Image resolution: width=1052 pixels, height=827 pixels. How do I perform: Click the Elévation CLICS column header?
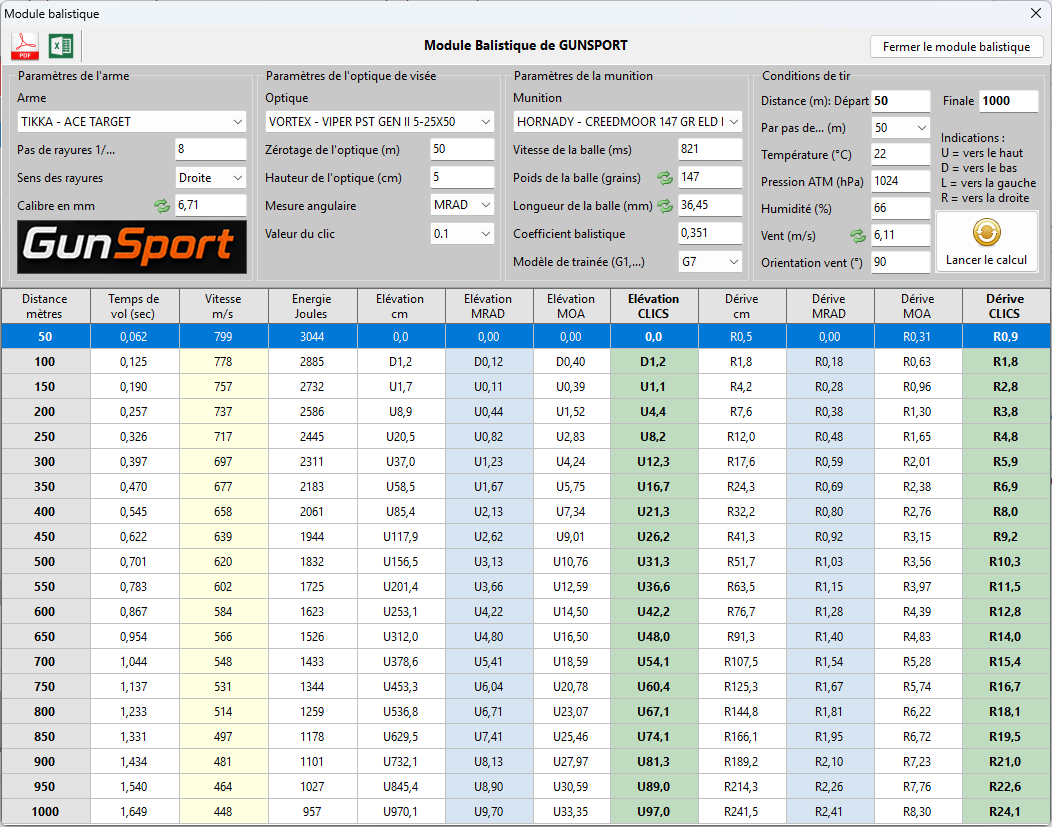click(x=653, y=307)
